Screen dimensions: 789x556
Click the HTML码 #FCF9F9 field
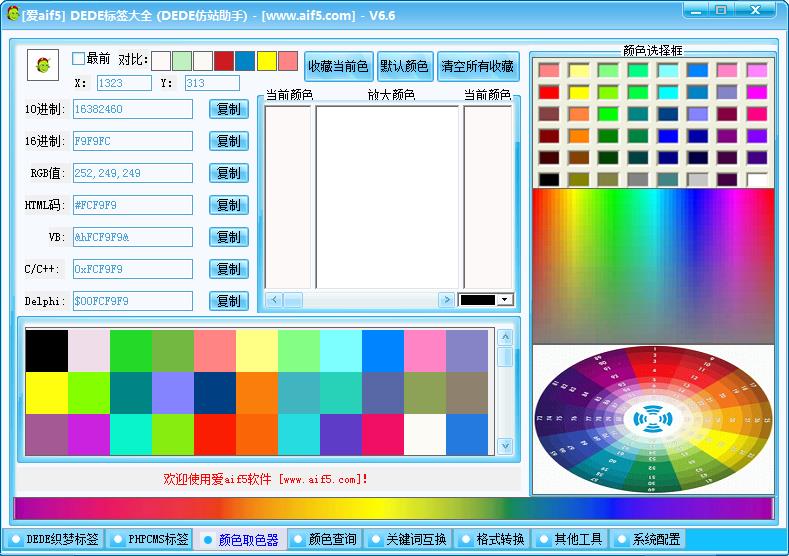[x=133, y=205]
